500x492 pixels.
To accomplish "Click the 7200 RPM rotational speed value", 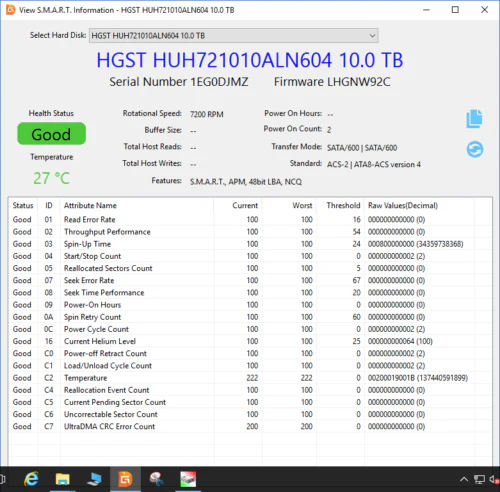I will [x=207, y=114].
